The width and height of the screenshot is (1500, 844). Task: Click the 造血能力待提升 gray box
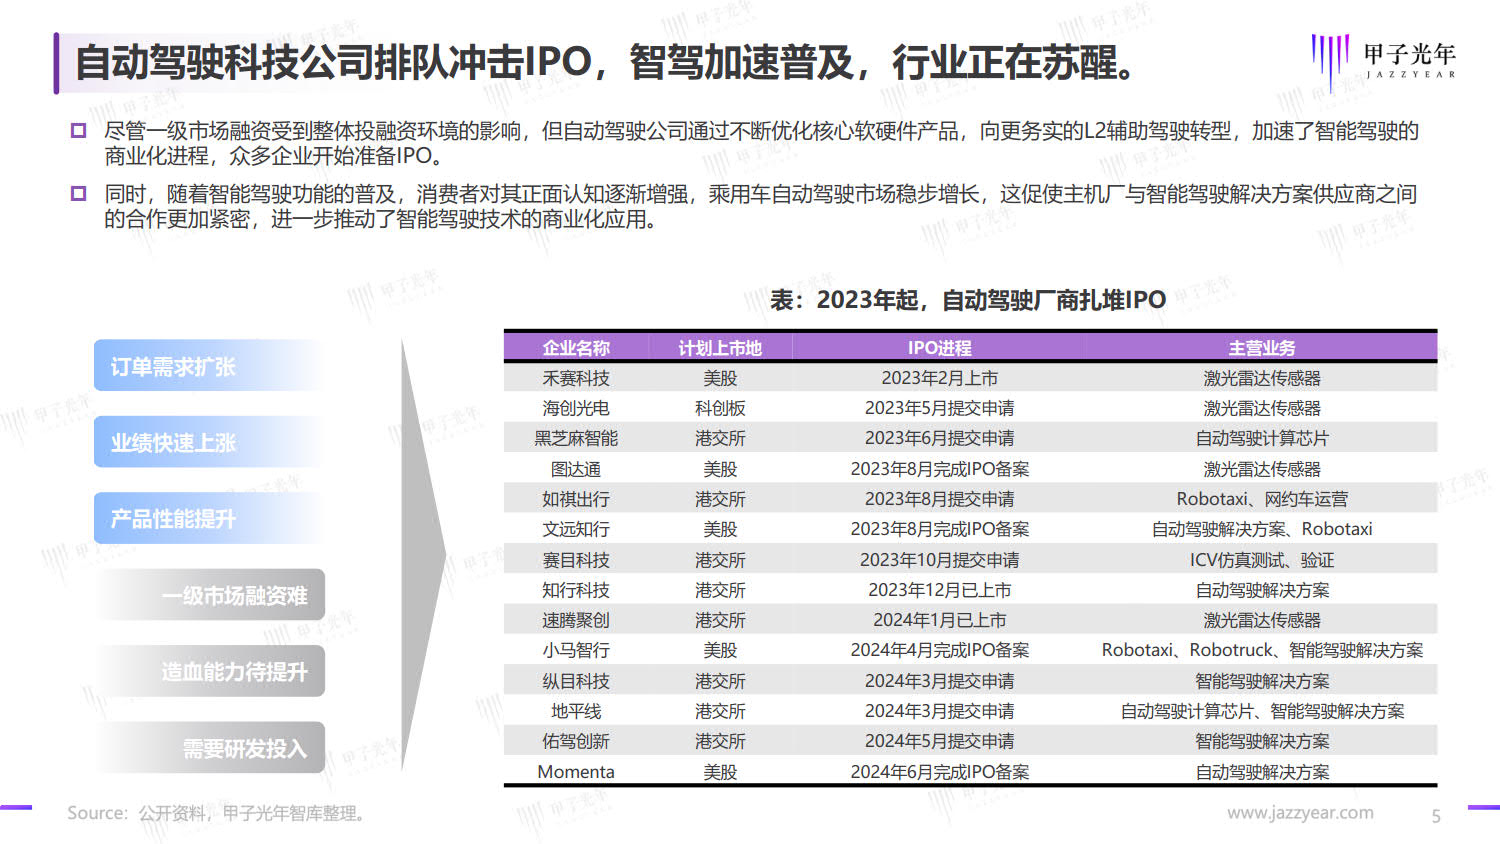click(x=210, y=671)
